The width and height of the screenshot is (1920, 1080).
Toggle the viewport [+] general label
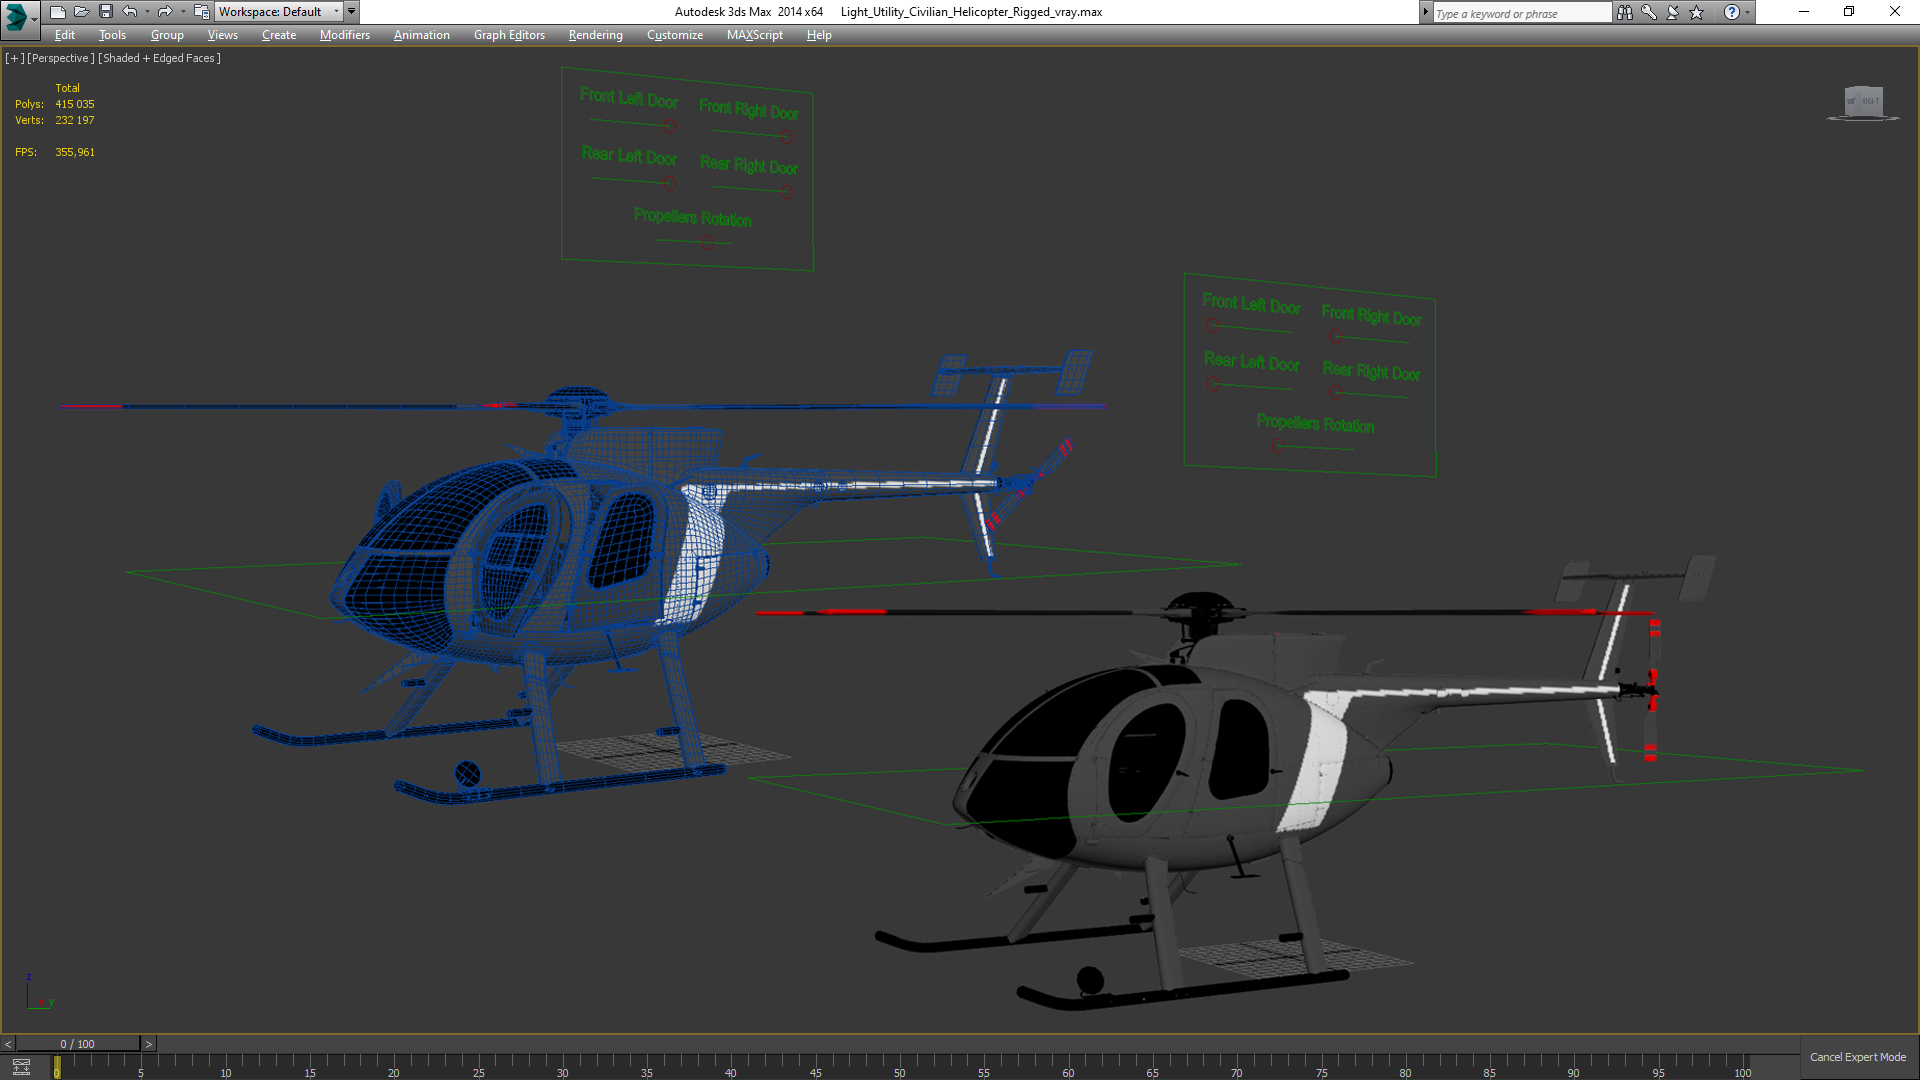tap(14, 58)
